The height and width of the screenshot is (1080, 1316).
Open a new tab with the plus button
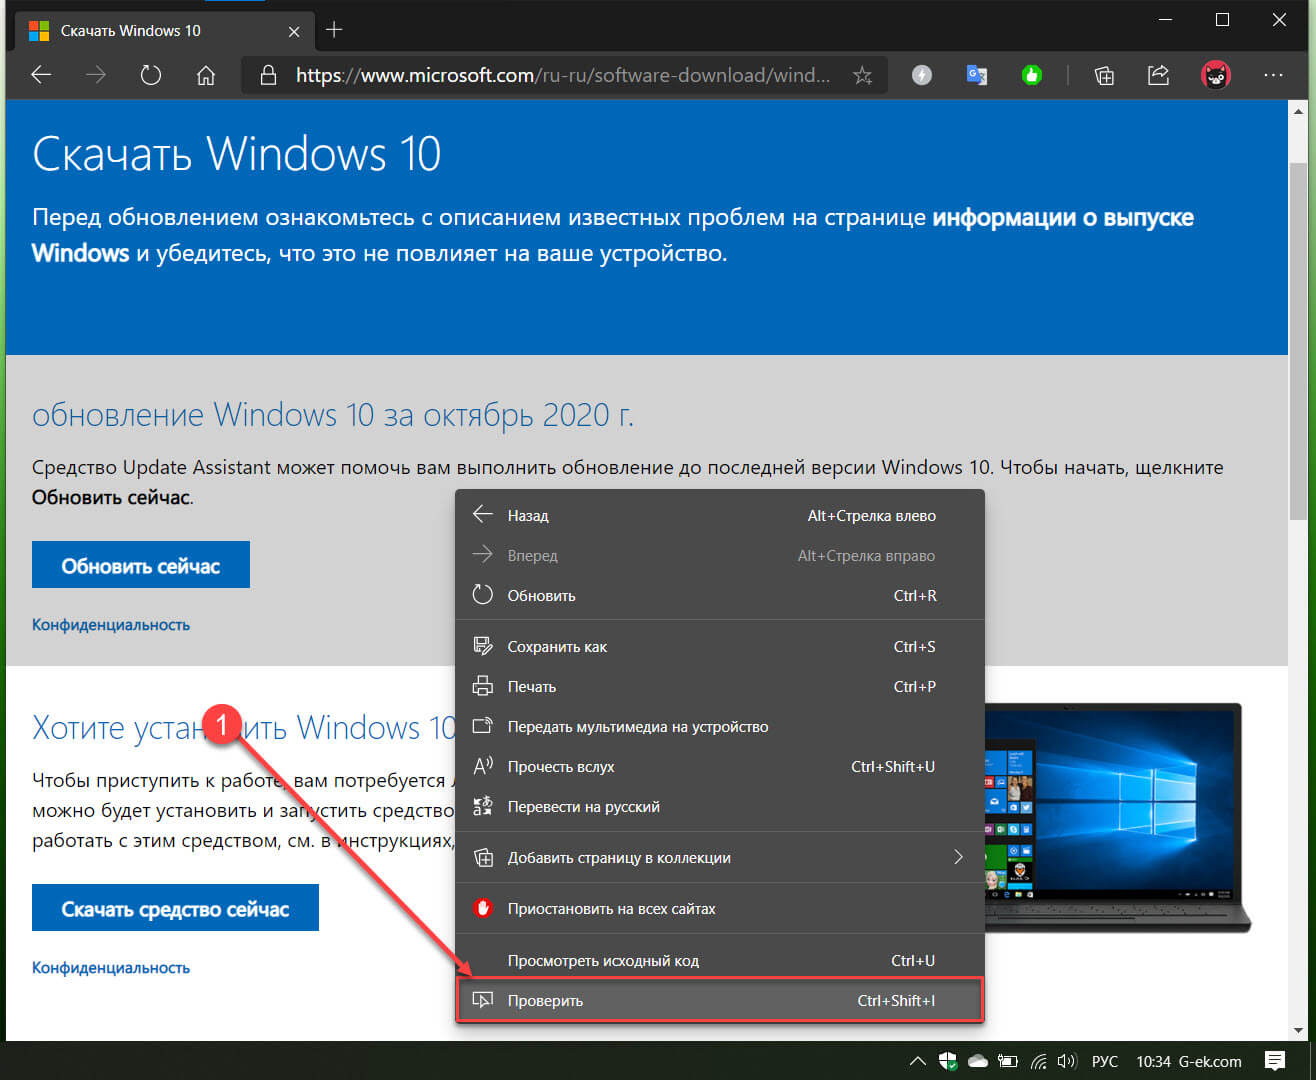click(x=334, y=30)
